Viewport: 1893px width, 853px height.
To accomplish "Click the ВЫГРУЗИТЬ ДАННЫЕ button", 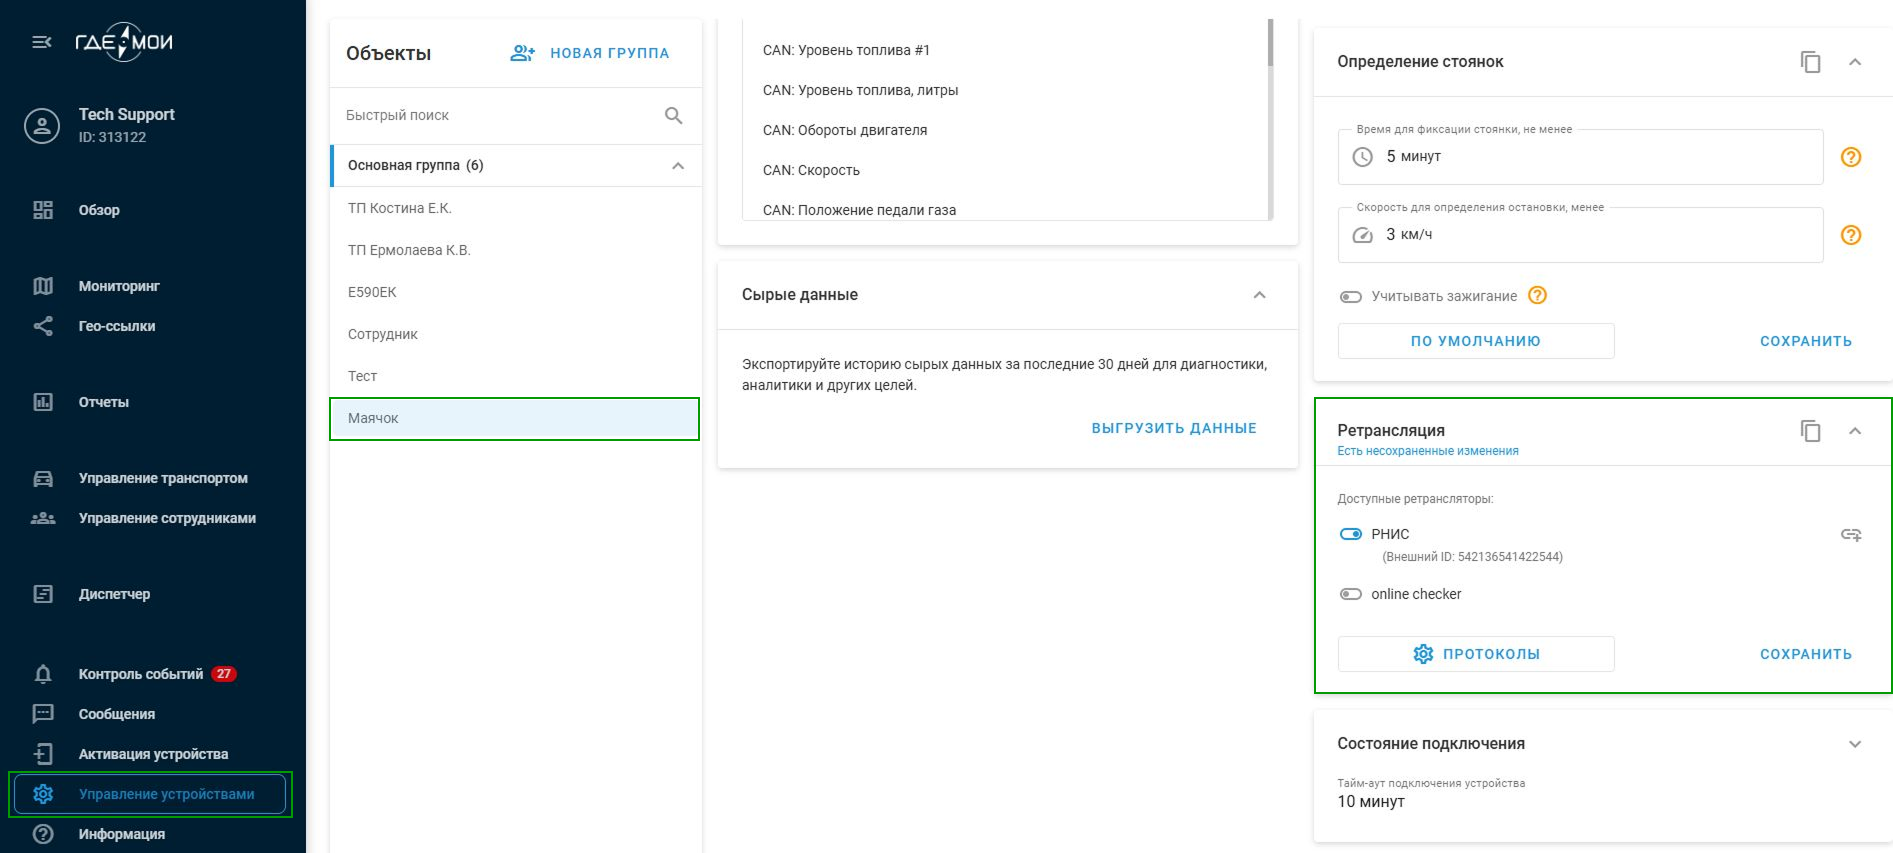I will (1173, 428).
